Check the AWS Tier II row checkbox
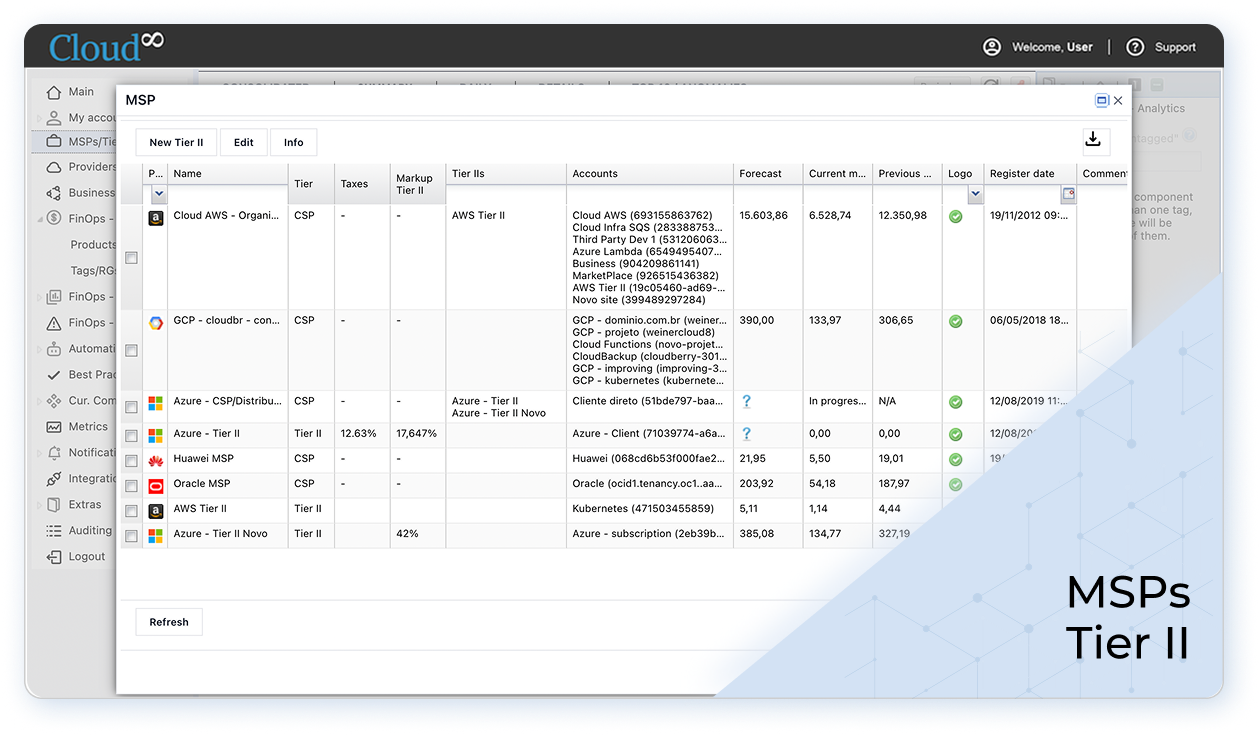 131,511
